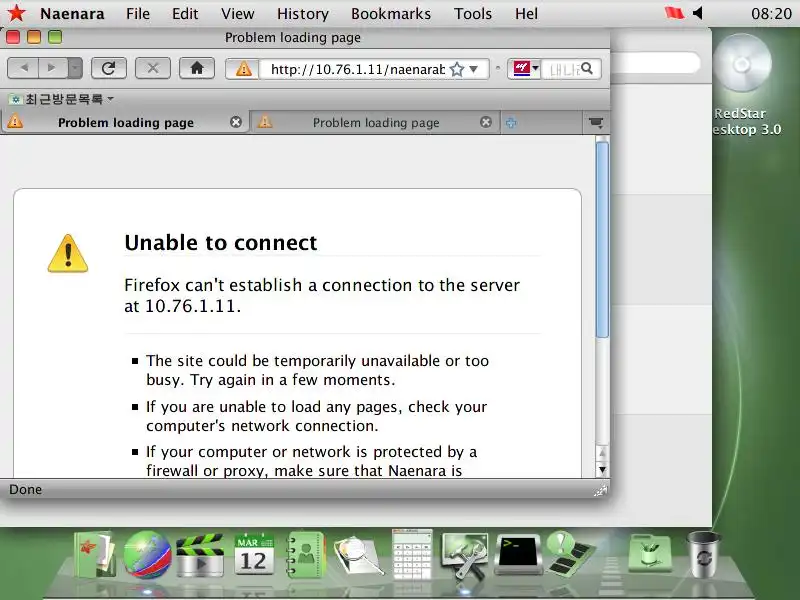Close the first Problem loading page tab
The height and width of the screenshot is (600, 800).
tap(236, 122)
